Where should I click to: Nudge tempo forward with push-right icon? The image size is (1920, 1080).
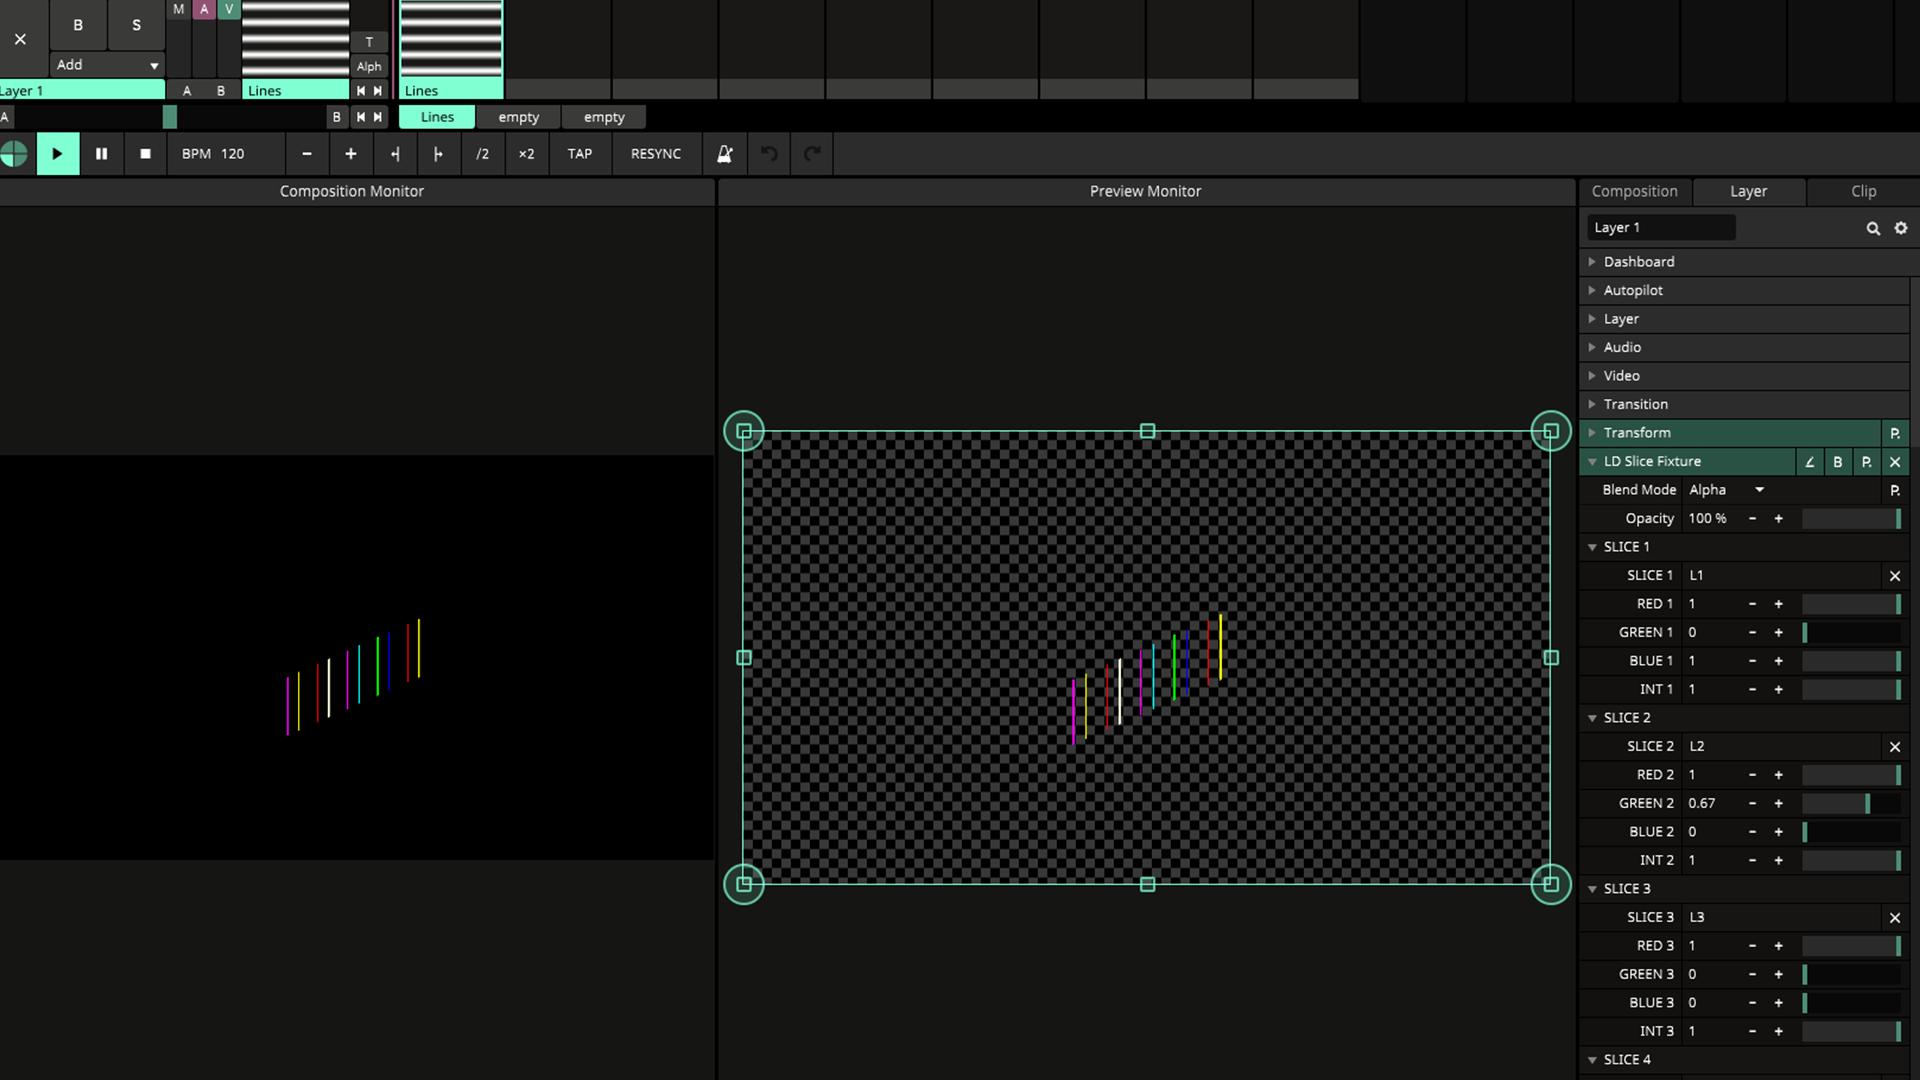click(x=438, y=154)
